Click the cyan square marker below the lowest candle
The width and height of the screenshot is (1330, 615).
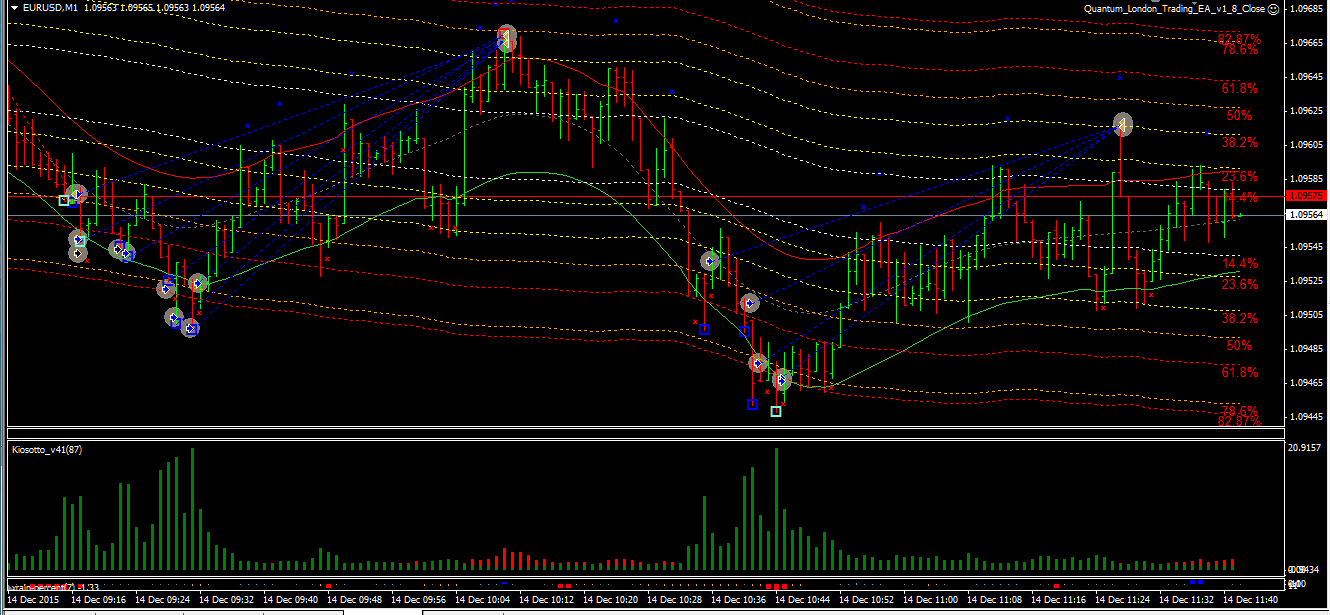click(776, 411)
